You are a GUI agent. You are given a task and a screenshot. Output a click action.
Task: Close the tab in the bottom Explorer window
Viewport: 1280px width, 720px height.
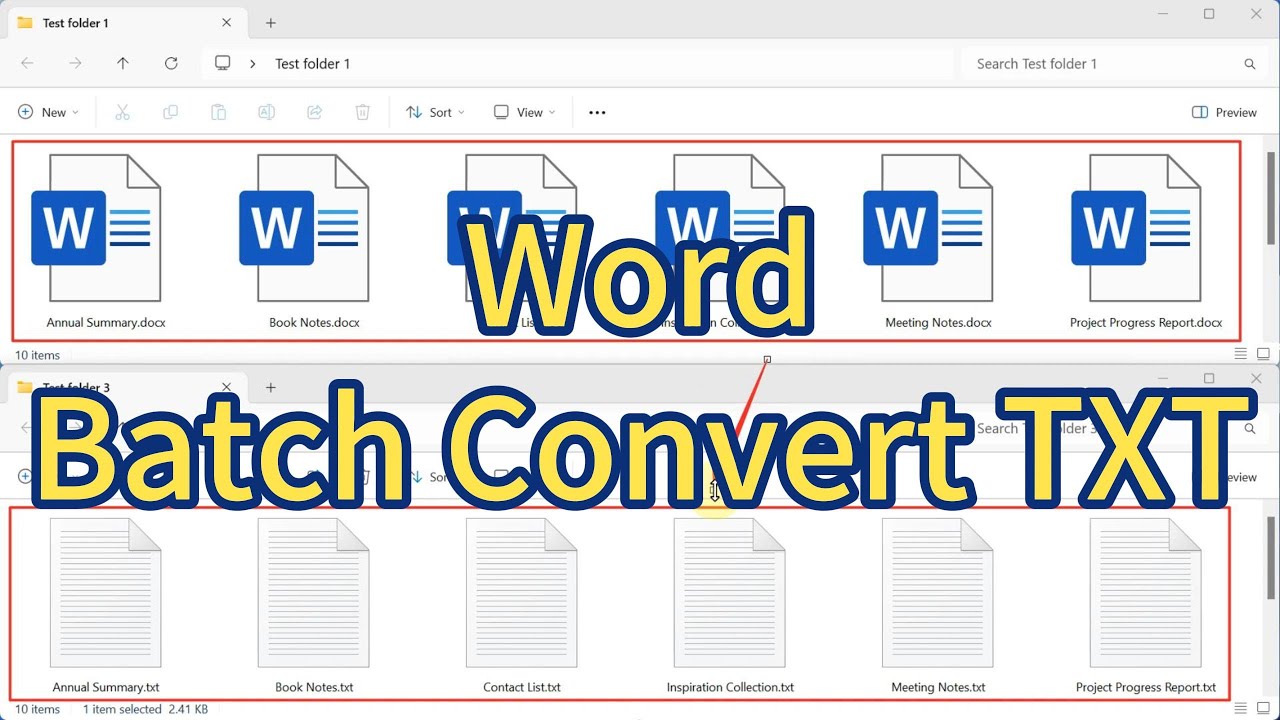(x=226, y=387)
